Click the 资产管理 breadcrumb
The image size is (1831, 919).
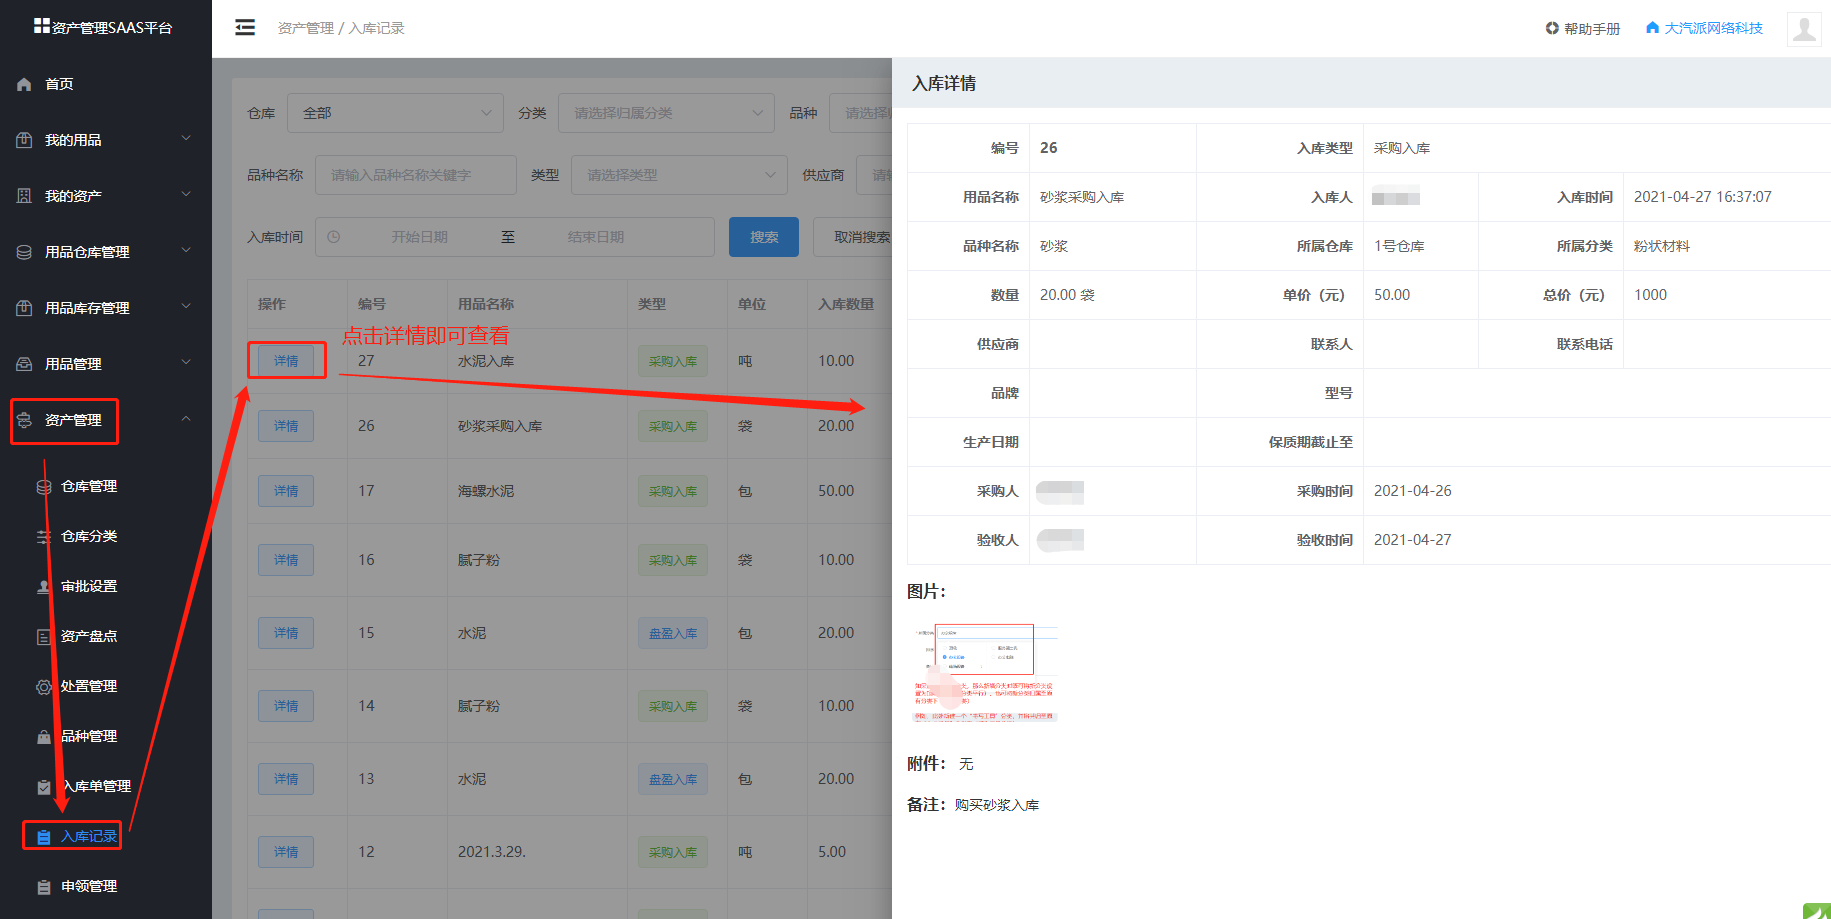point(306,28)
